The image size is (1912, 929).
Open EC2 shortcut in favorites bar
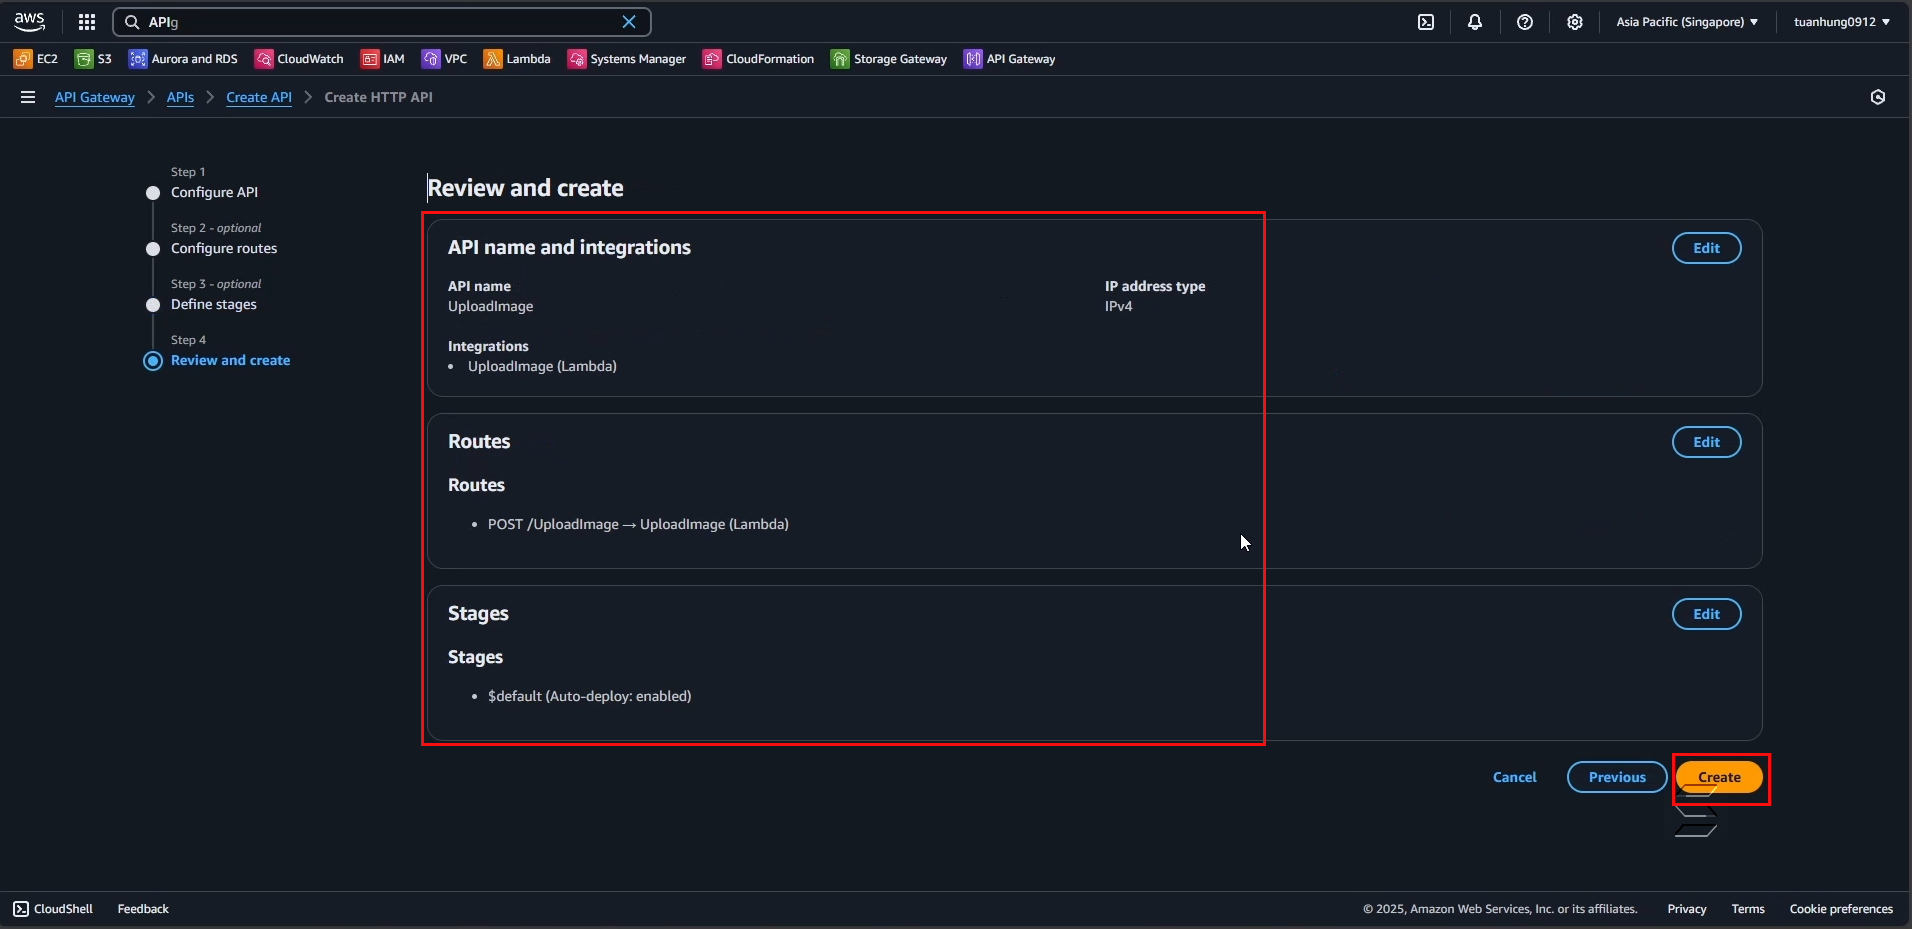pos(36,59)
